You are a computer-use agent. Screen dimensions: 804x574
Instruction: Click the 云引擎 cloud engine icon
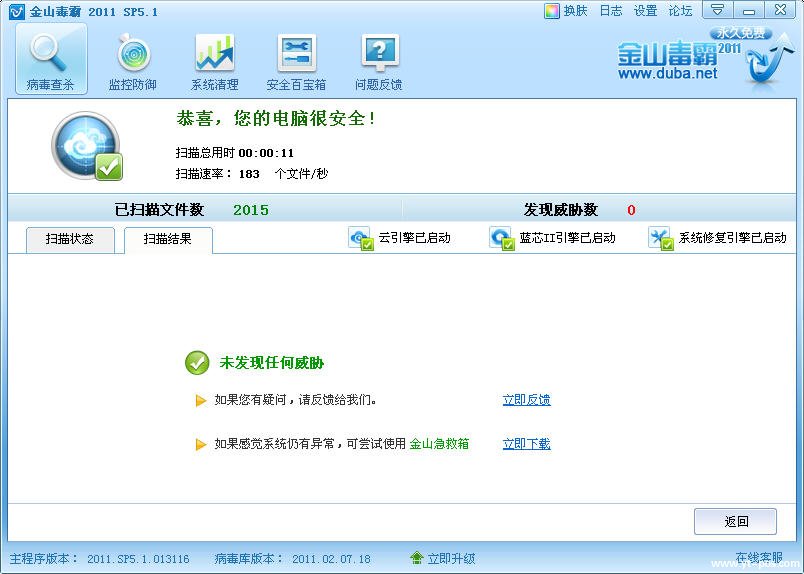[x=360, y=238]
